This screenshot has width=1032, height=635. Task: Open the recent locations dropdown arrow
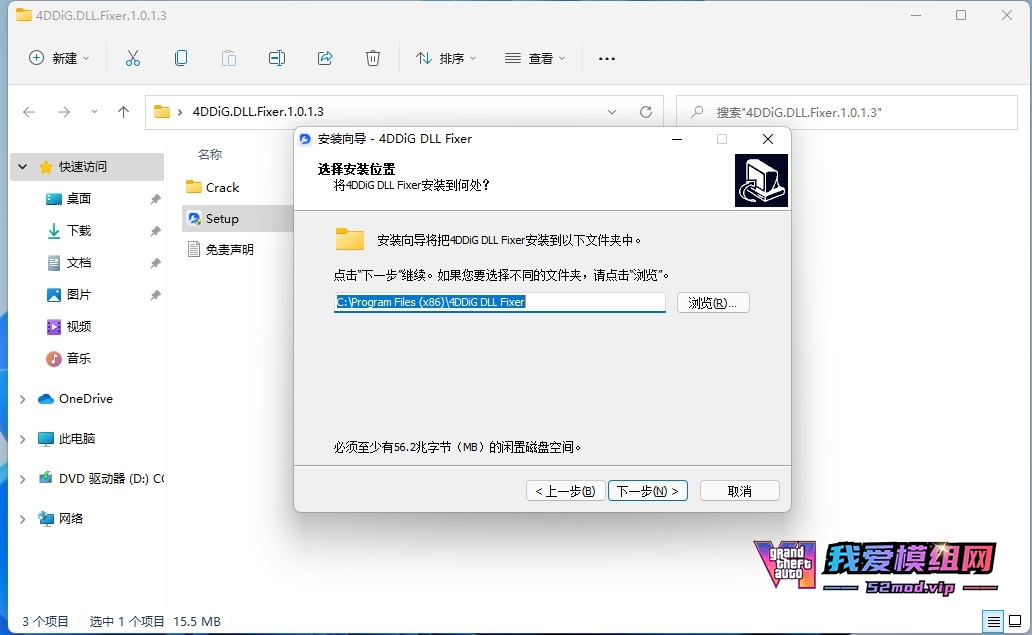(94, 112)
